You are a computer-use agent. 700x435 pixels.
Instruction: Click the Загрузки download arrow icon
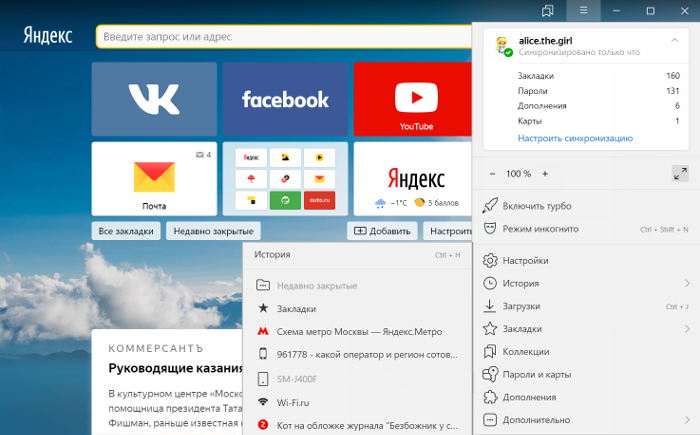pos(490,306)
